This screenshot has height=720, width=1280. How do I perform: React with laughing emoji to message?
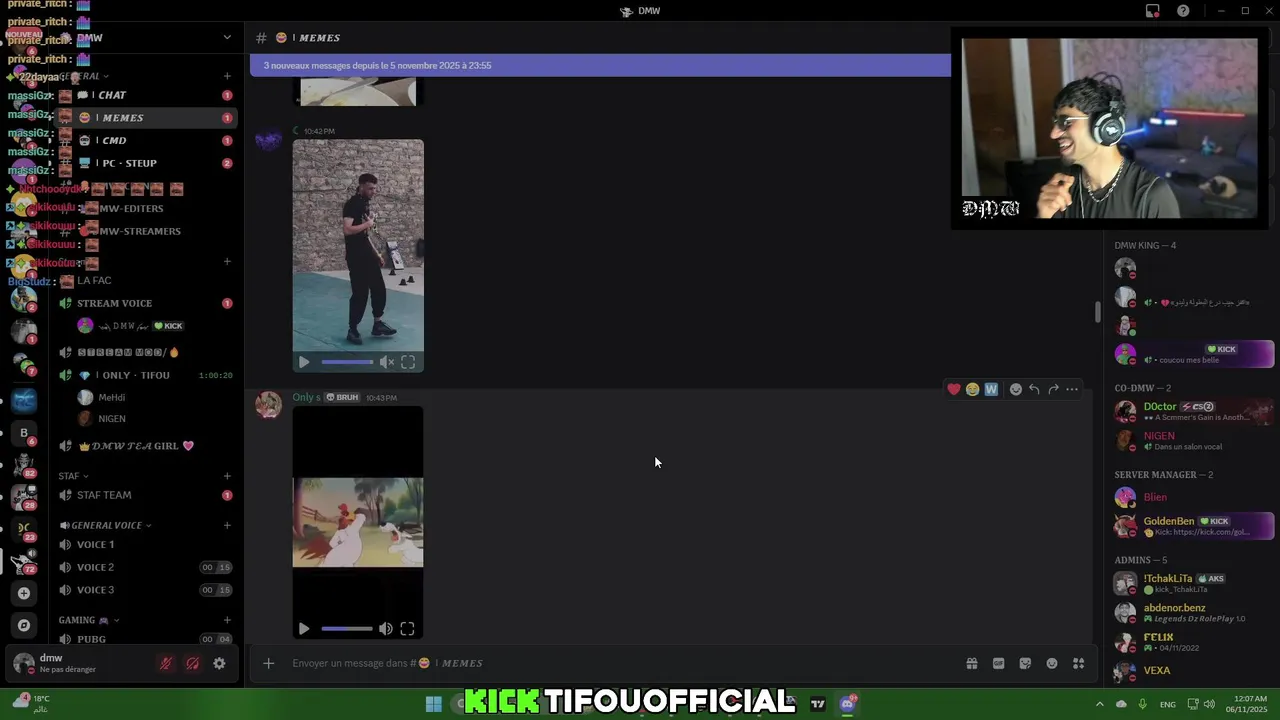coord(972,389)
